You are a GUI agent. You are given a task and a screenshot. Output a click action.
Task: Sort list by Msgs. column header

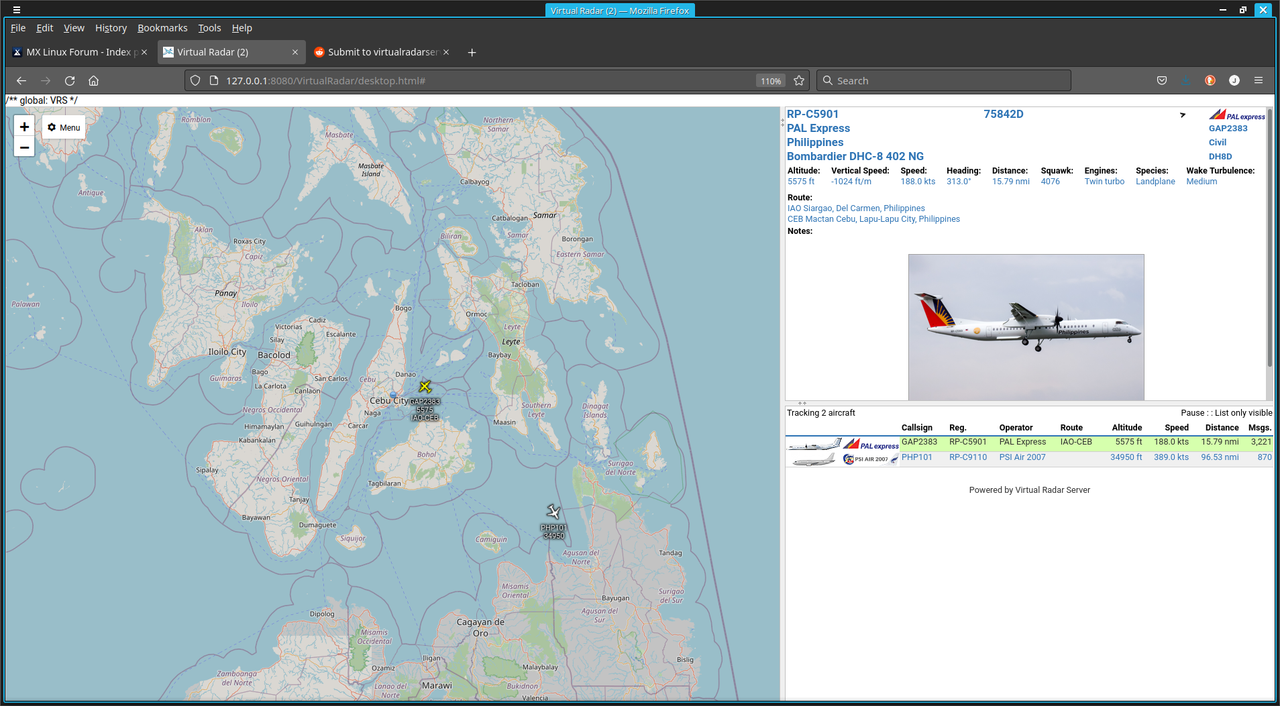(1260, 428)
